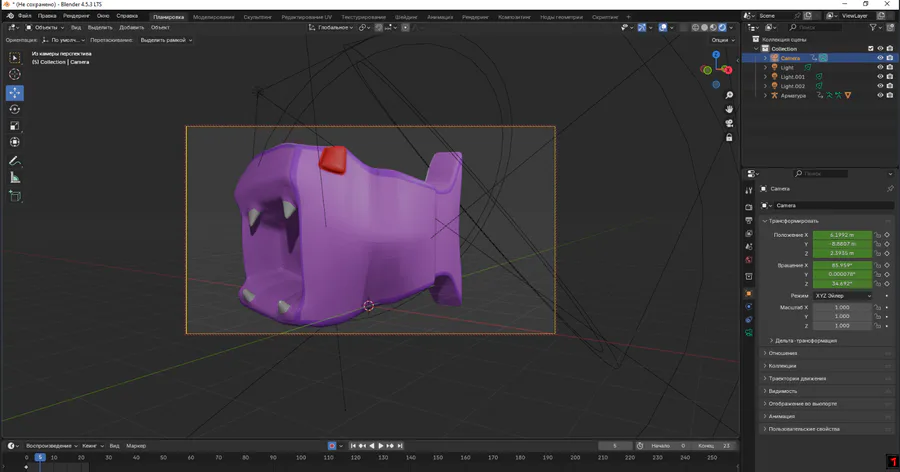Pick the Annotate pencil tool
Image resolution: width=900 pixels, height=472 pixels.
(x=15, y=161)
